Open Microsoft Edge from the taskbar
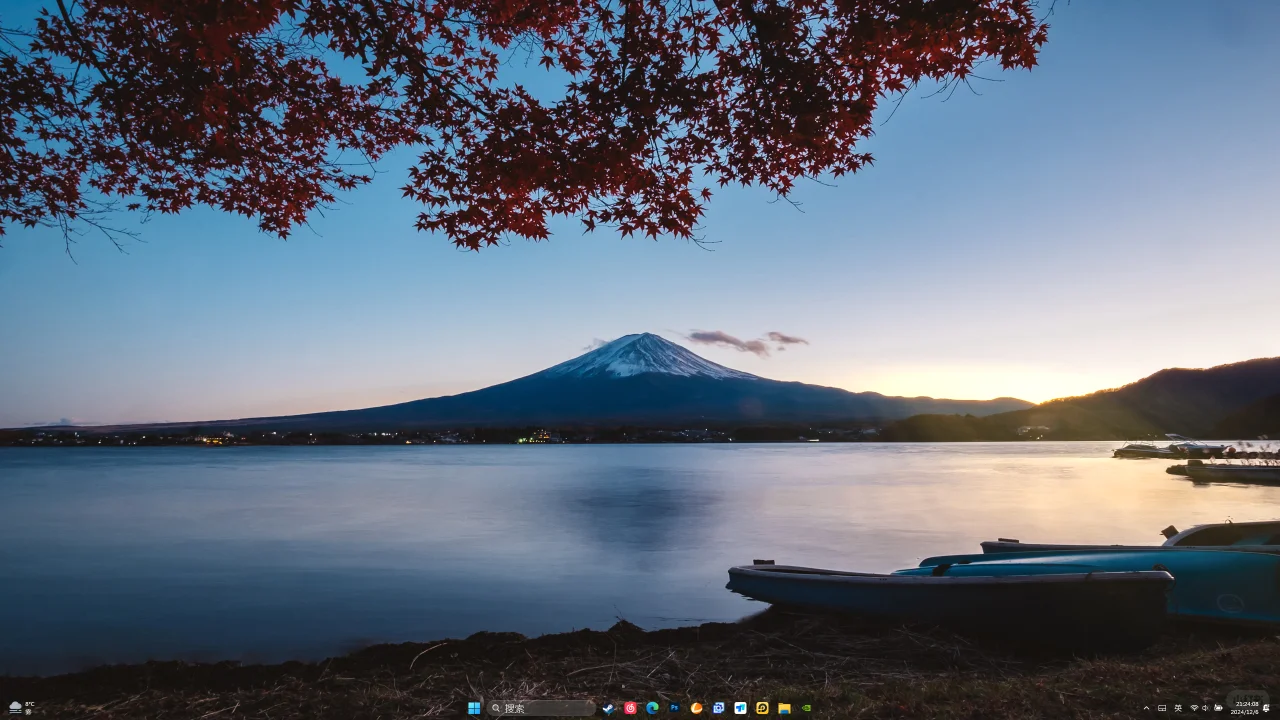 (652, 708)
